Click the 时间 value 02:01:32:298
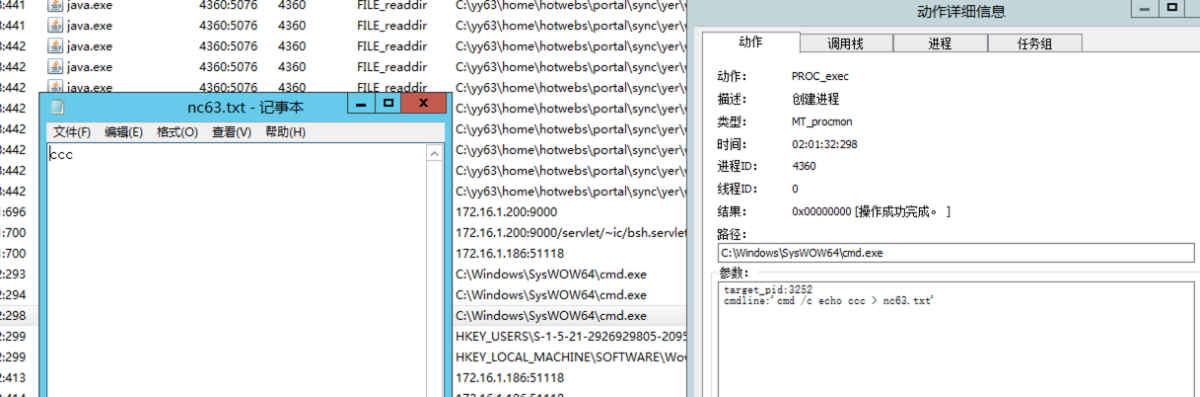1200x397 pixels. (x=824, y=144)
